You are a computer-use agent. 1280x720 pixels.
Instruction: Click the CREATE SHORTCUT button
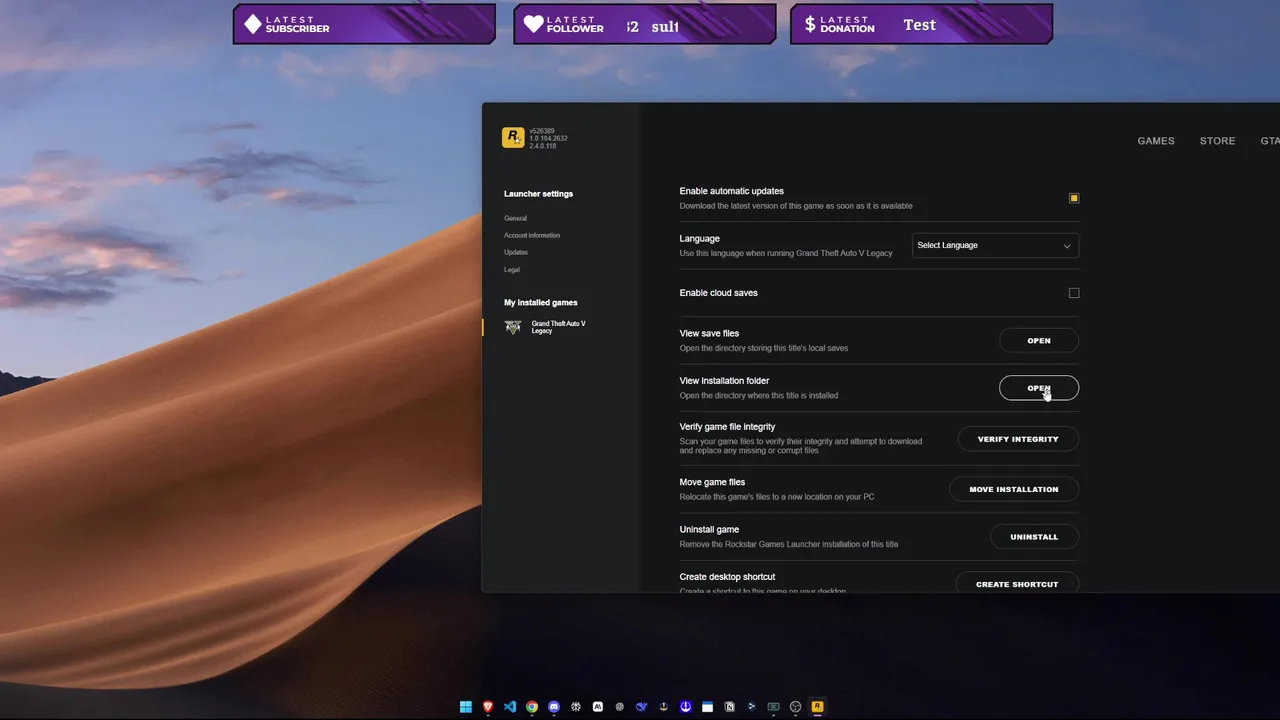pyautogui.click(x=1017, y=584)
